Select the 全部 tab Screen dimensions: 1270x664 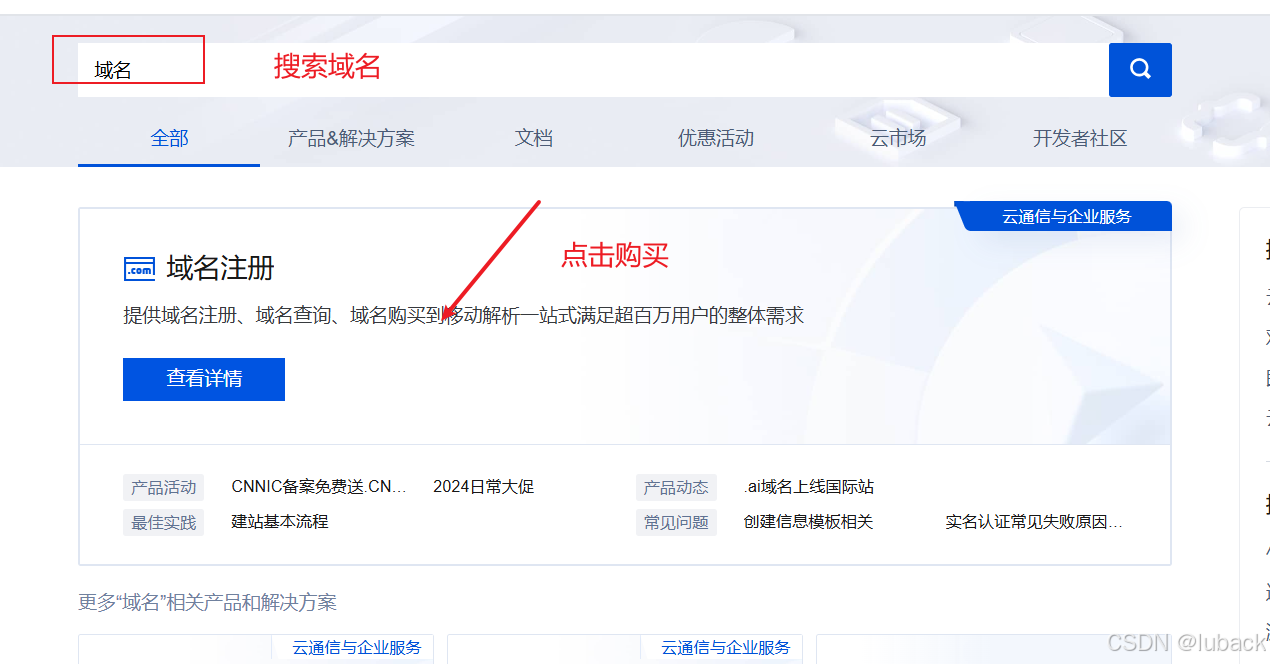click(x=168, y=138)
